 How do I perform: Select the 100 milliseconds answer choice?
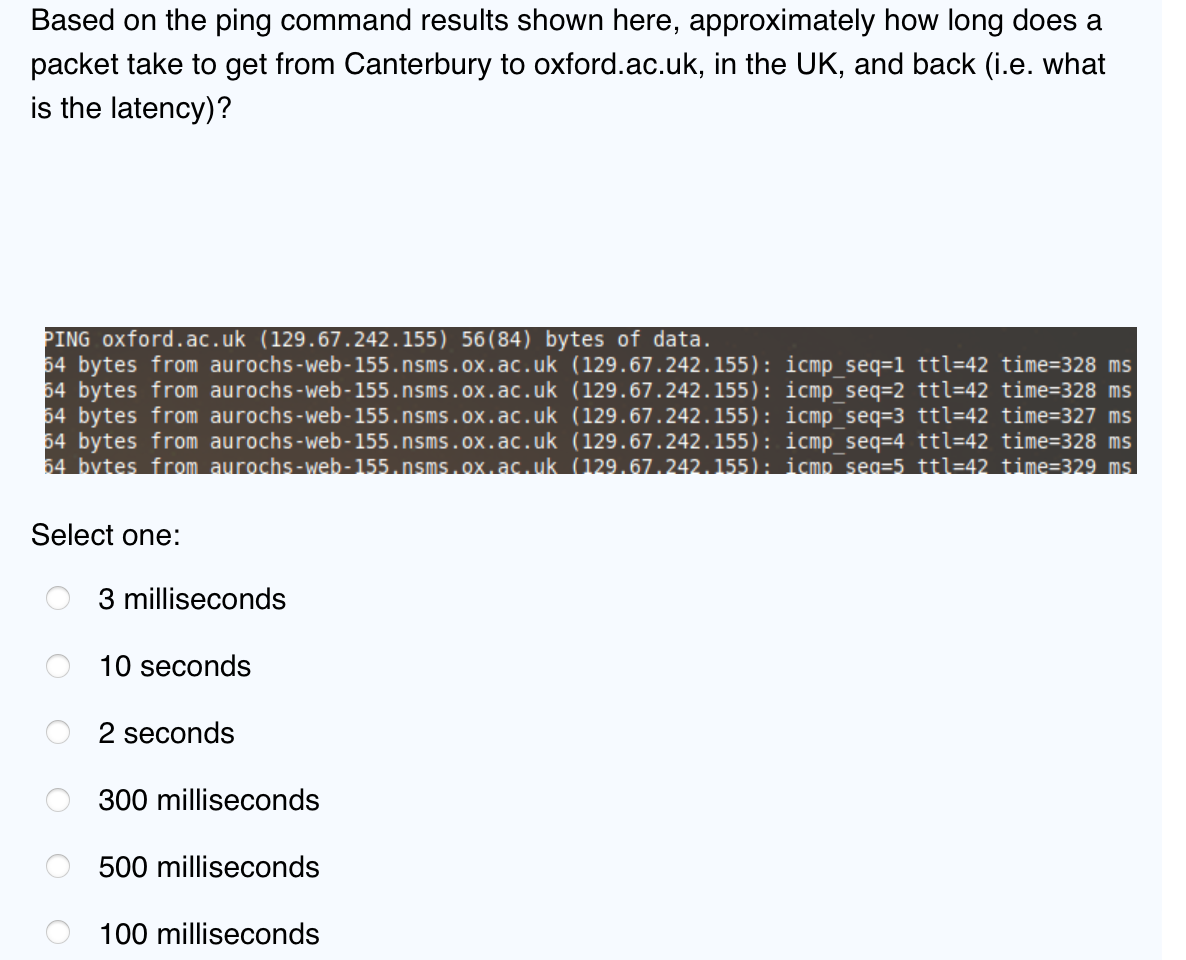click(57, 933)
